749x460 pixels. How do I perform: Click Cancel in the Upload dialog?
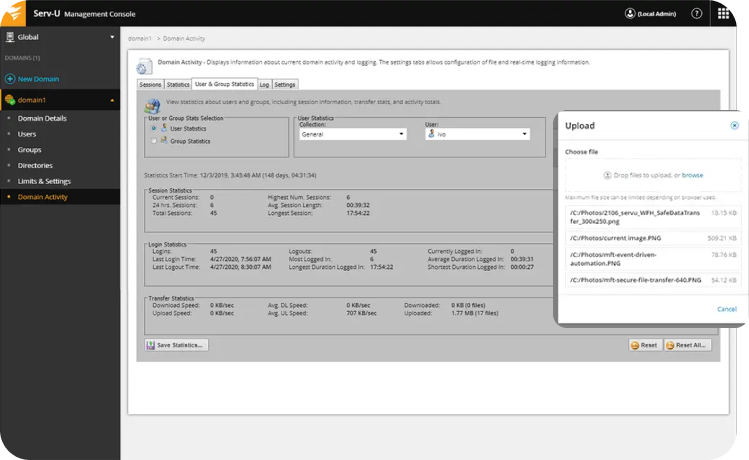727,309
